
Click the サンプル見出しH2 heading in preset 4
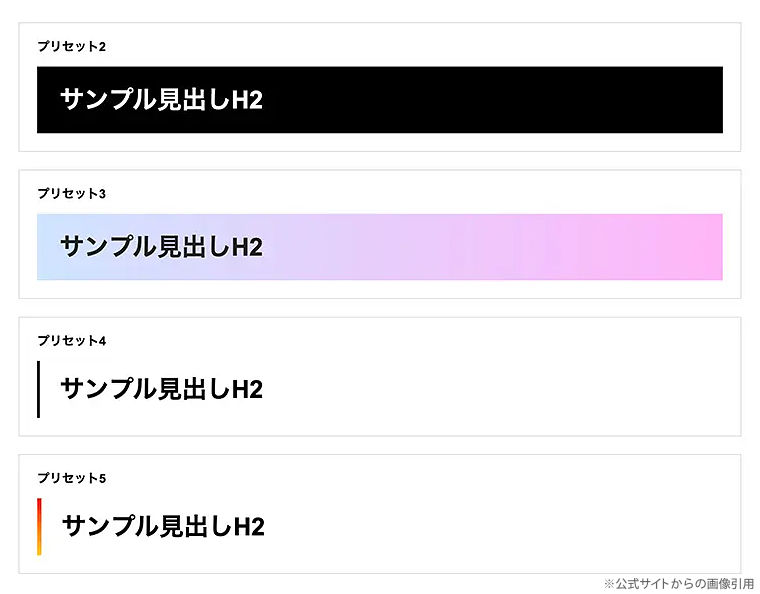[161, 389]
